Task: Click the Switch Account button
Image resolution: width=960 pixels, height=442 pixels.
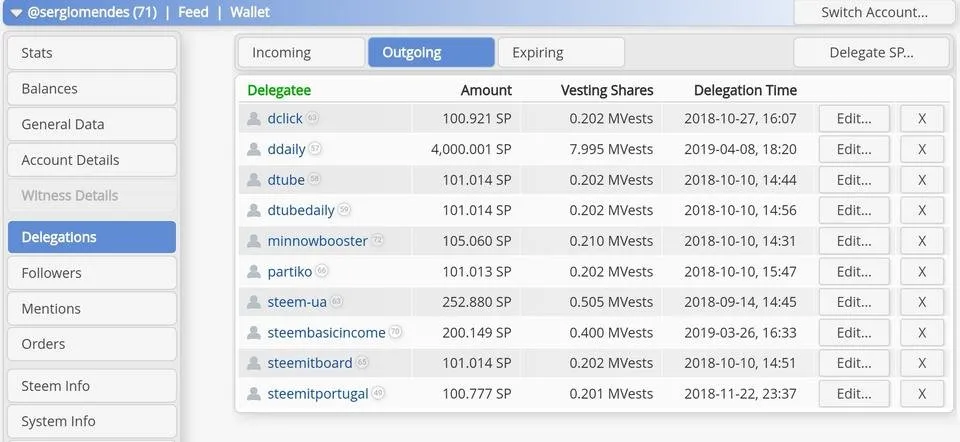Action: click(874, 12)
